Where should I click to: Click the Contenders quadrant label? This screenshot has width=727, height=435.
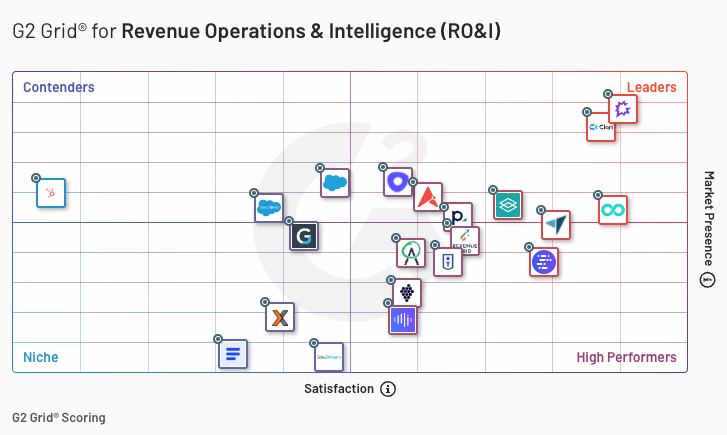pos(59,87)
